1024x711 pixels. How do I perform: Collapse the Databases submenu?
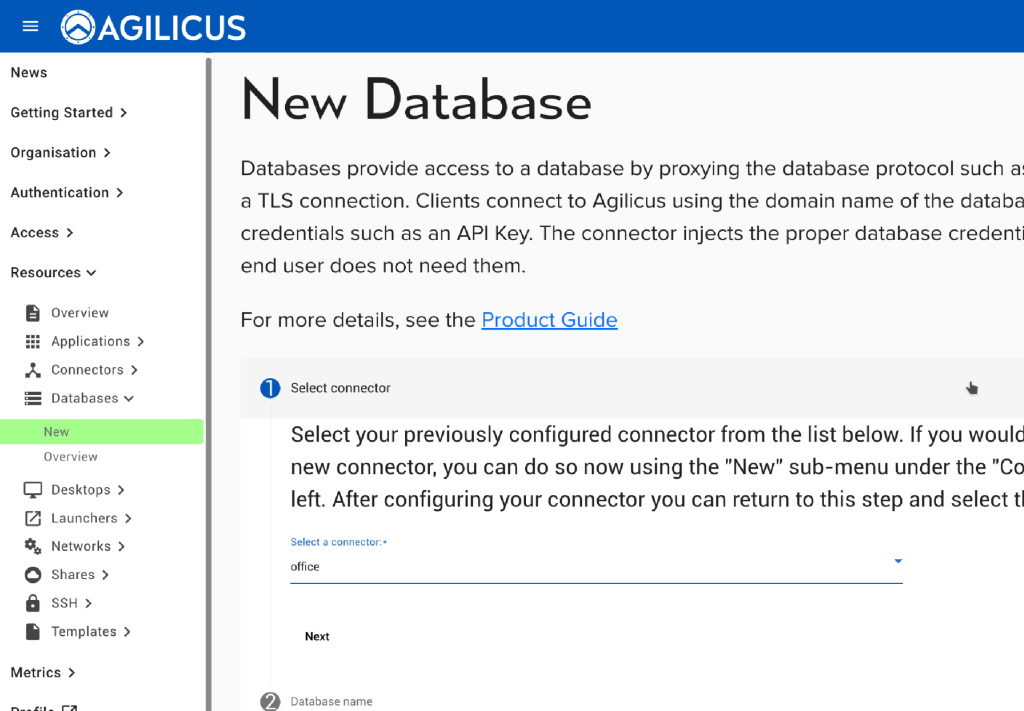(x=92, y=398)
